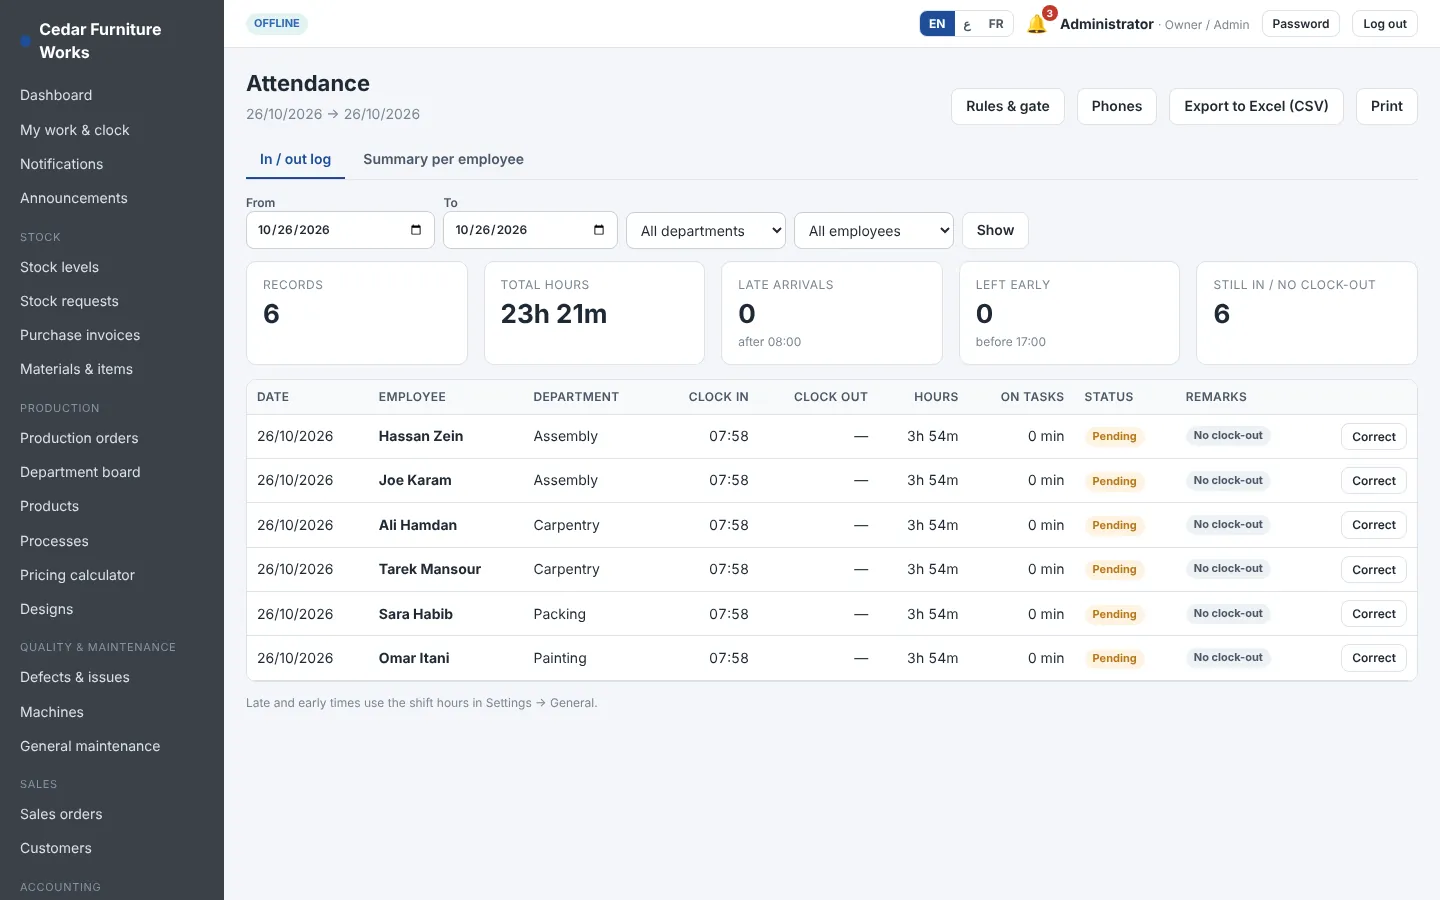Viewport: 1440px width, 900px height.
Task: Open Purchase invoices
Action: click(112, 335)
